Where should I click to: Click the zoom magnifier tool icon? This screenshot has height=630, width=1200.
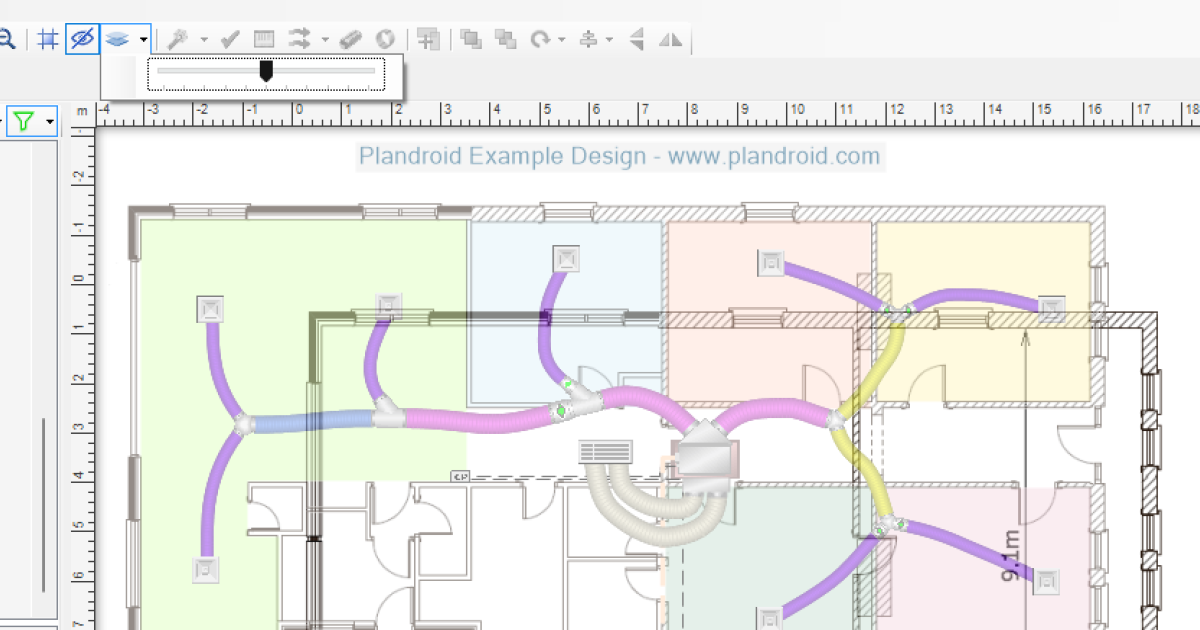[x=6, y=39]
